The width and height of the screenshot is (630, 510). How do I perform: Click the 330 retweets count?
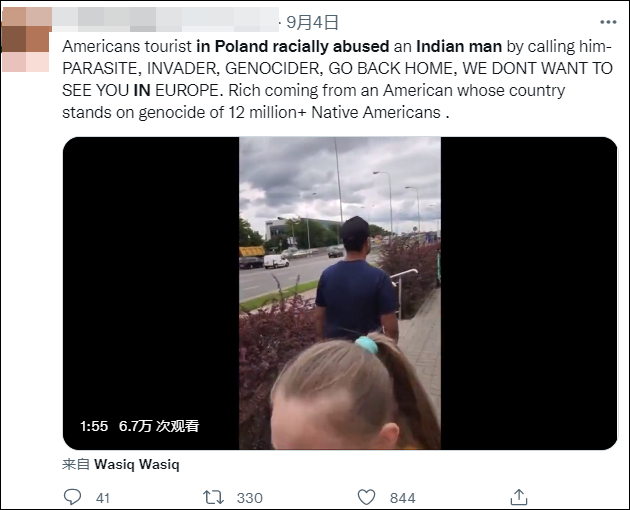[250, 498]
